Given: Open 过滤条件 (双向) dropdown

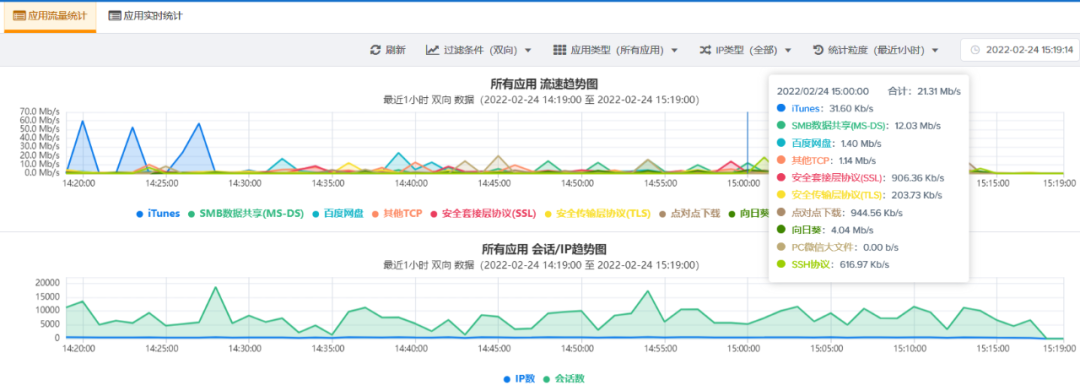Looking at the screenshot, I should click(x=479, y=50).
